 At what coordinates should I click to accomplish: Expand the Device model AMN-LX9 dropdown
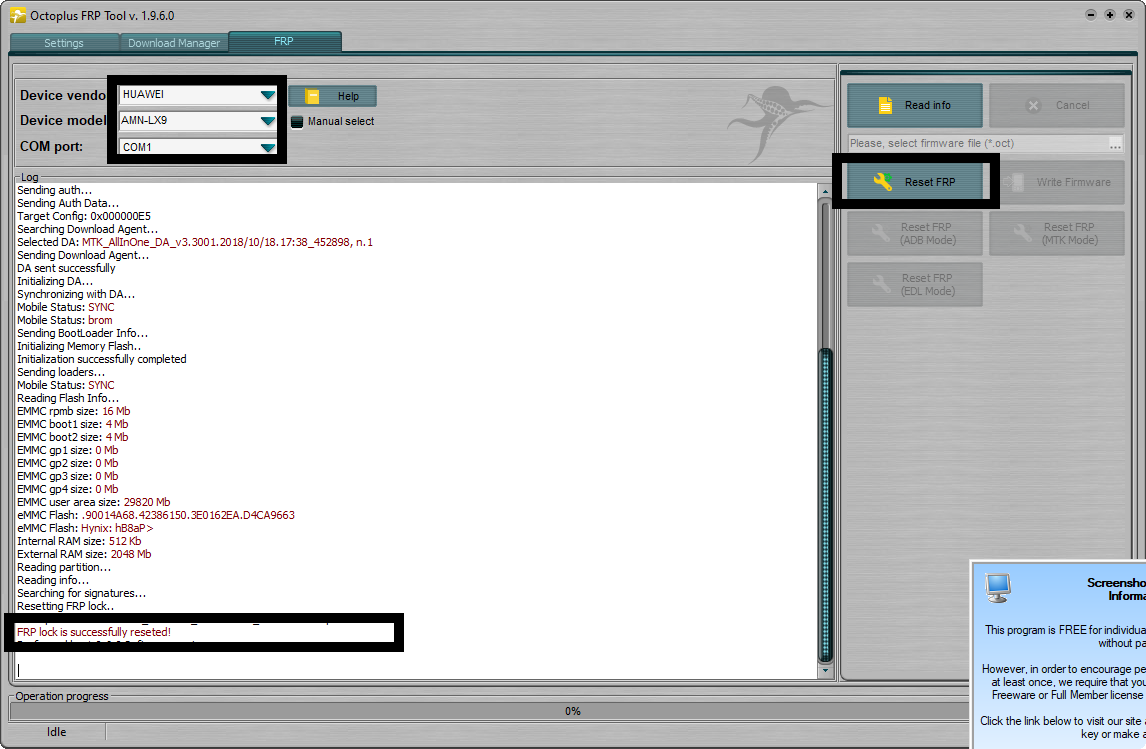(267, 121)
